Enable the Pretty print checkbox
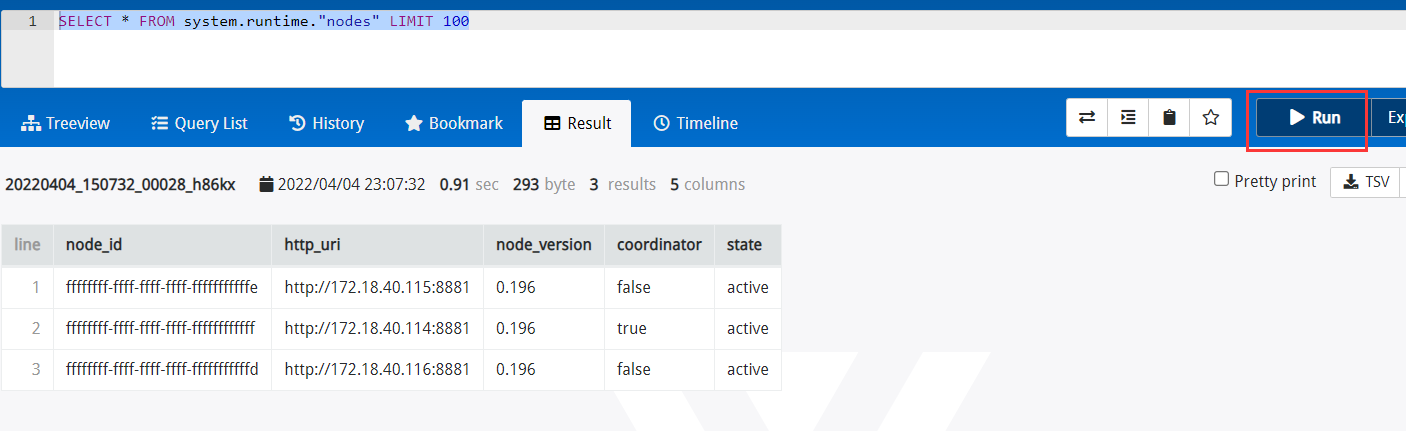The width and height of the screenshot is (1406, 431). [1221, 179]
